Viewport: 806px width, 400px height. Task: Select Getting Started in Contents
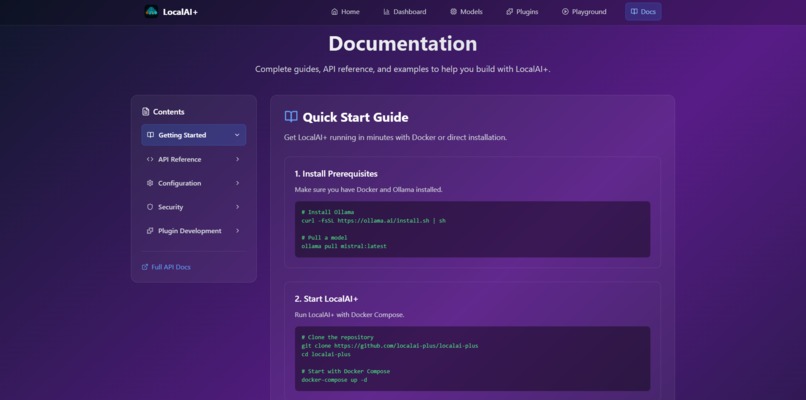tap(194, 135)
